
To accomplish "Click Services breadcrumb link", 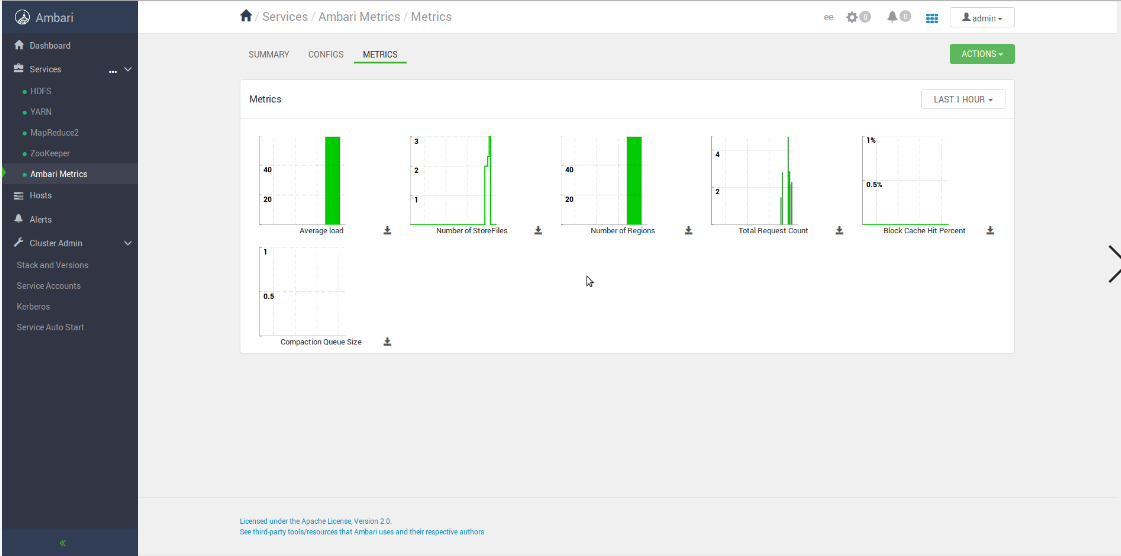I will click(285, 16).
